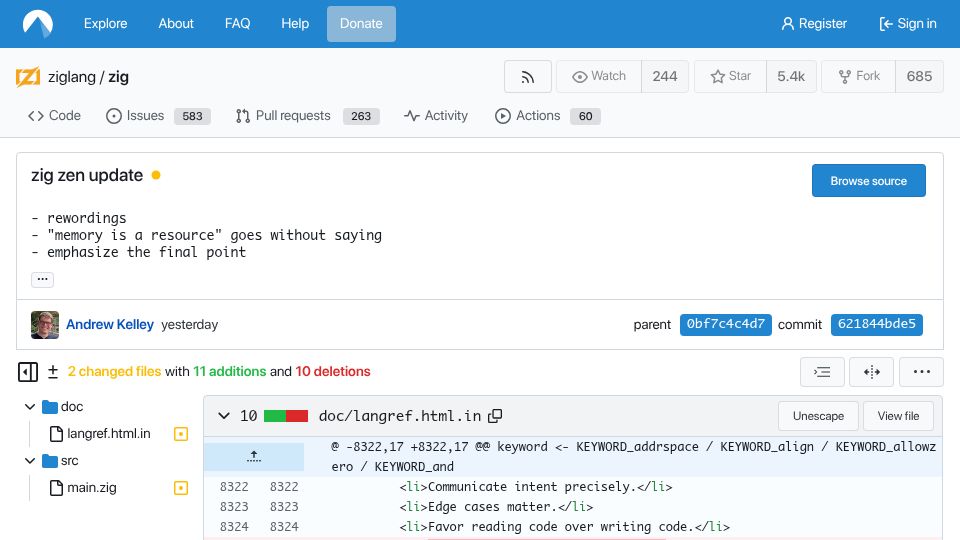Fork the zig repository

(858, 77)
